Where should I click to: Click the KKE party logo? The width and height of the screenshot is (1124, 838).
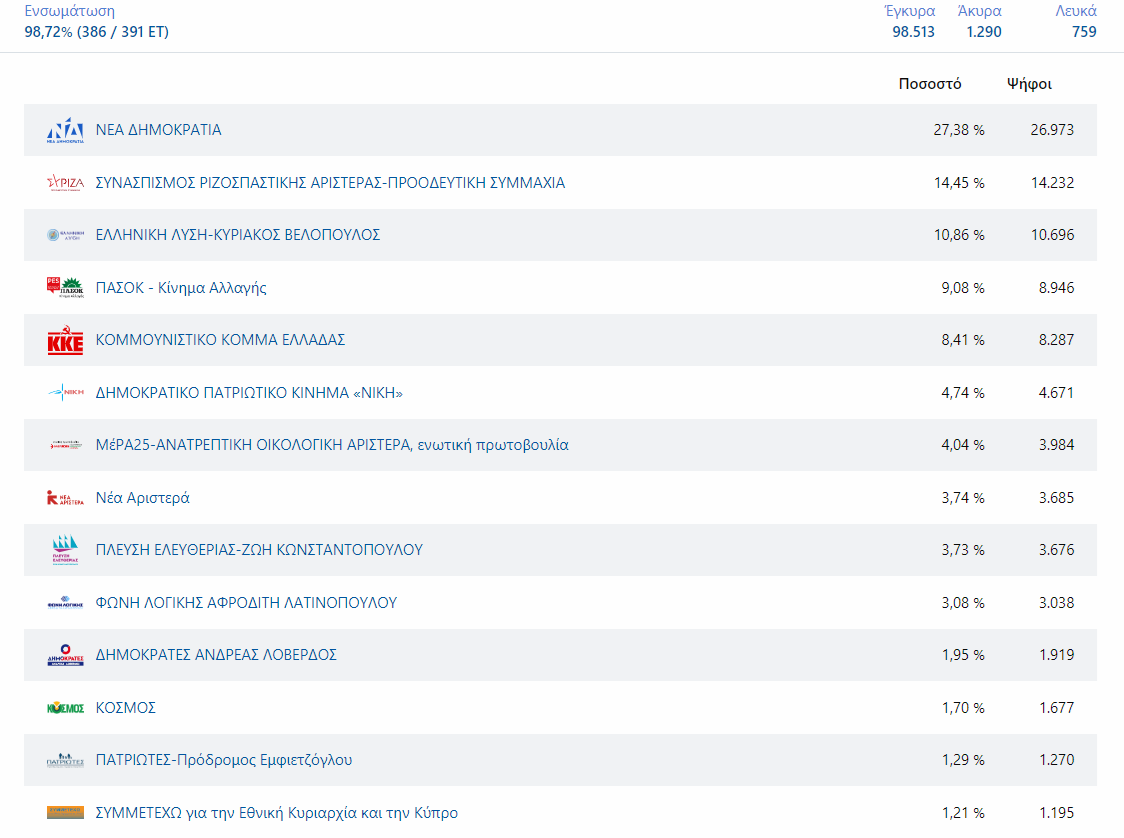(65, 340)
